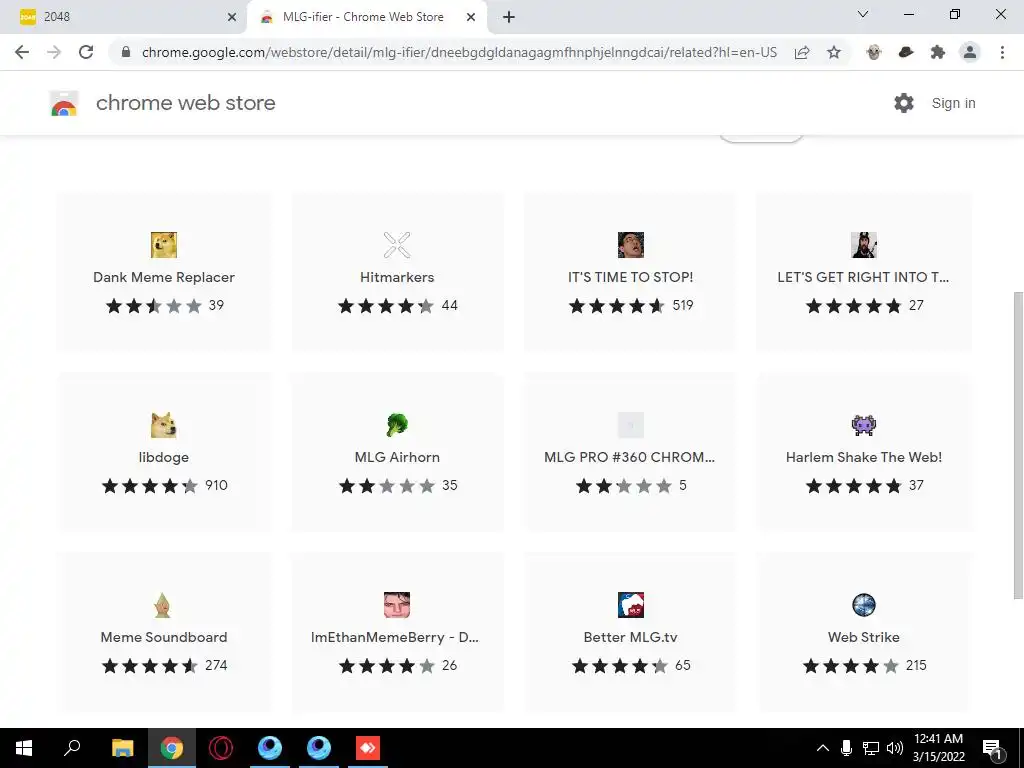The height and width of the screenshot is (768, 1024).
Task: Reload the current page
Action: (86, 52)
